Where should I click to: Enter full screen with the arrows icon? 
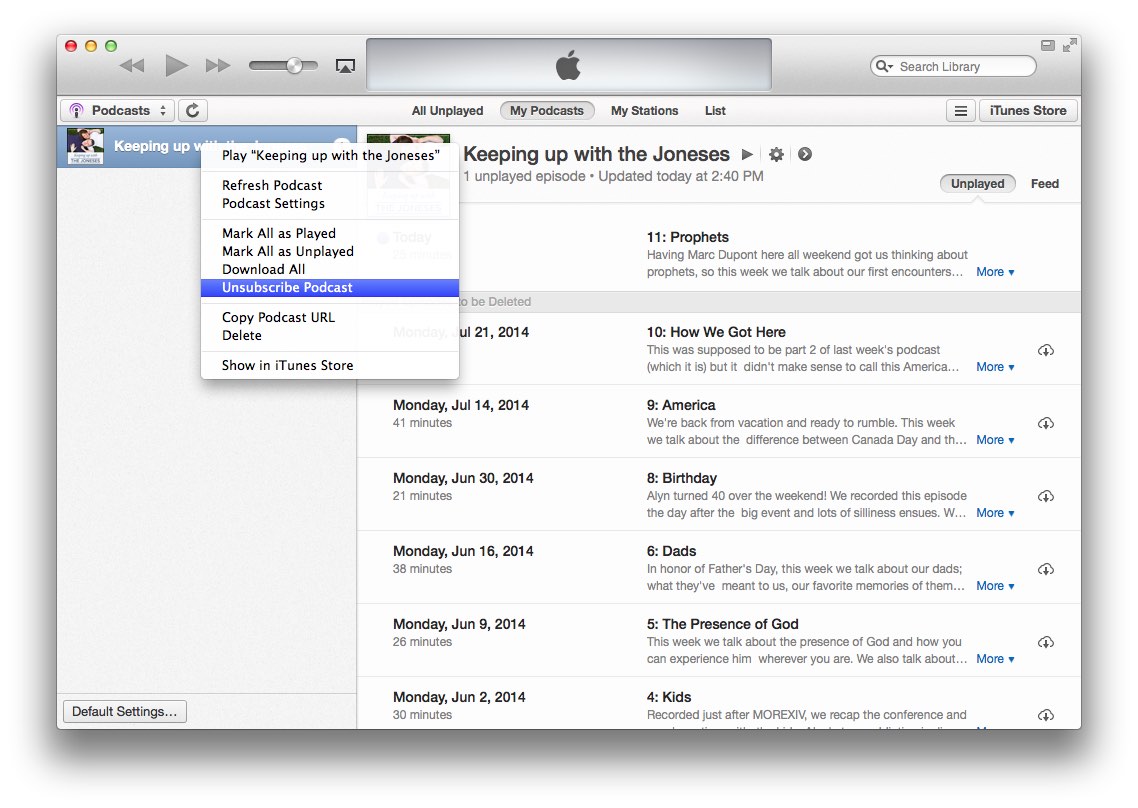(x=1069, y=46)
